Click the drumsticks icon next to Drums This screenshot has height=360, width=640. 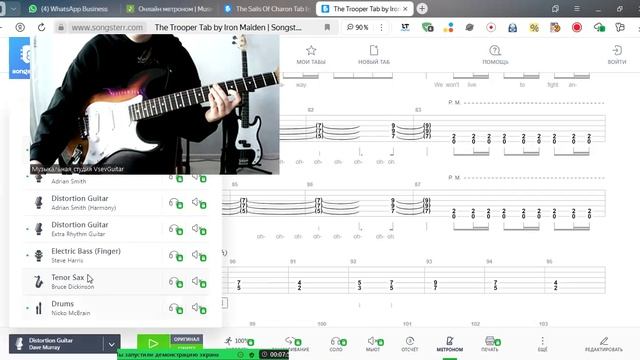[x=39, y=308]
